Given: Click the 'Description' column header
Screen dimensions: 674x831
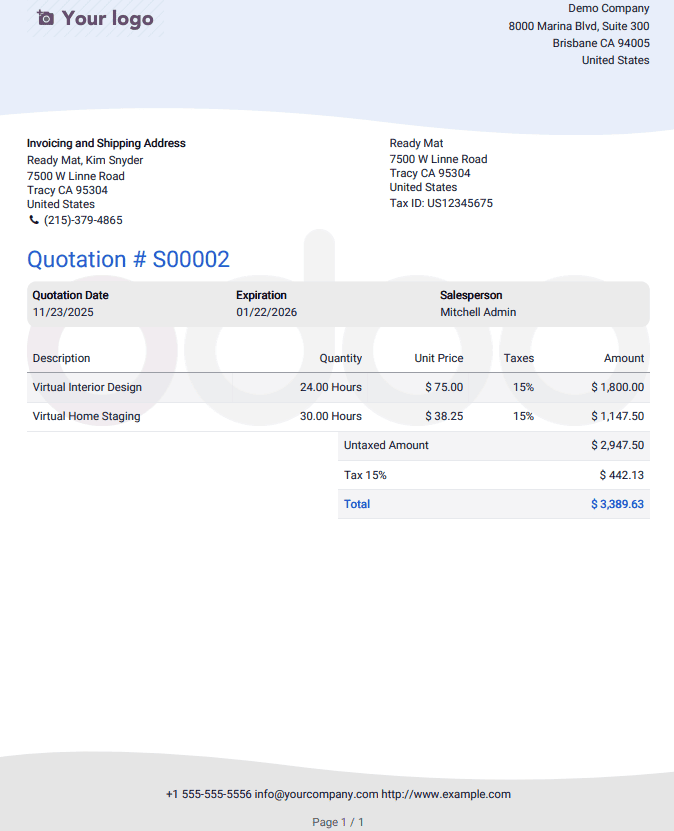Looking at the screenshot, I should pos(61,358).
